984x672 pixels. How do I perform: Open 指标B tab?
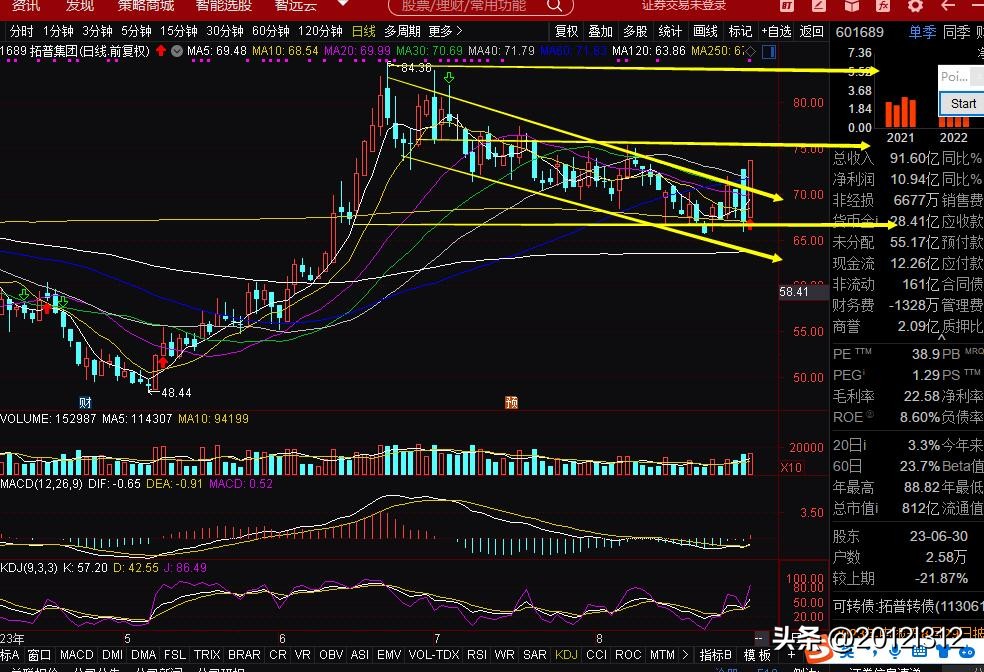715,654
